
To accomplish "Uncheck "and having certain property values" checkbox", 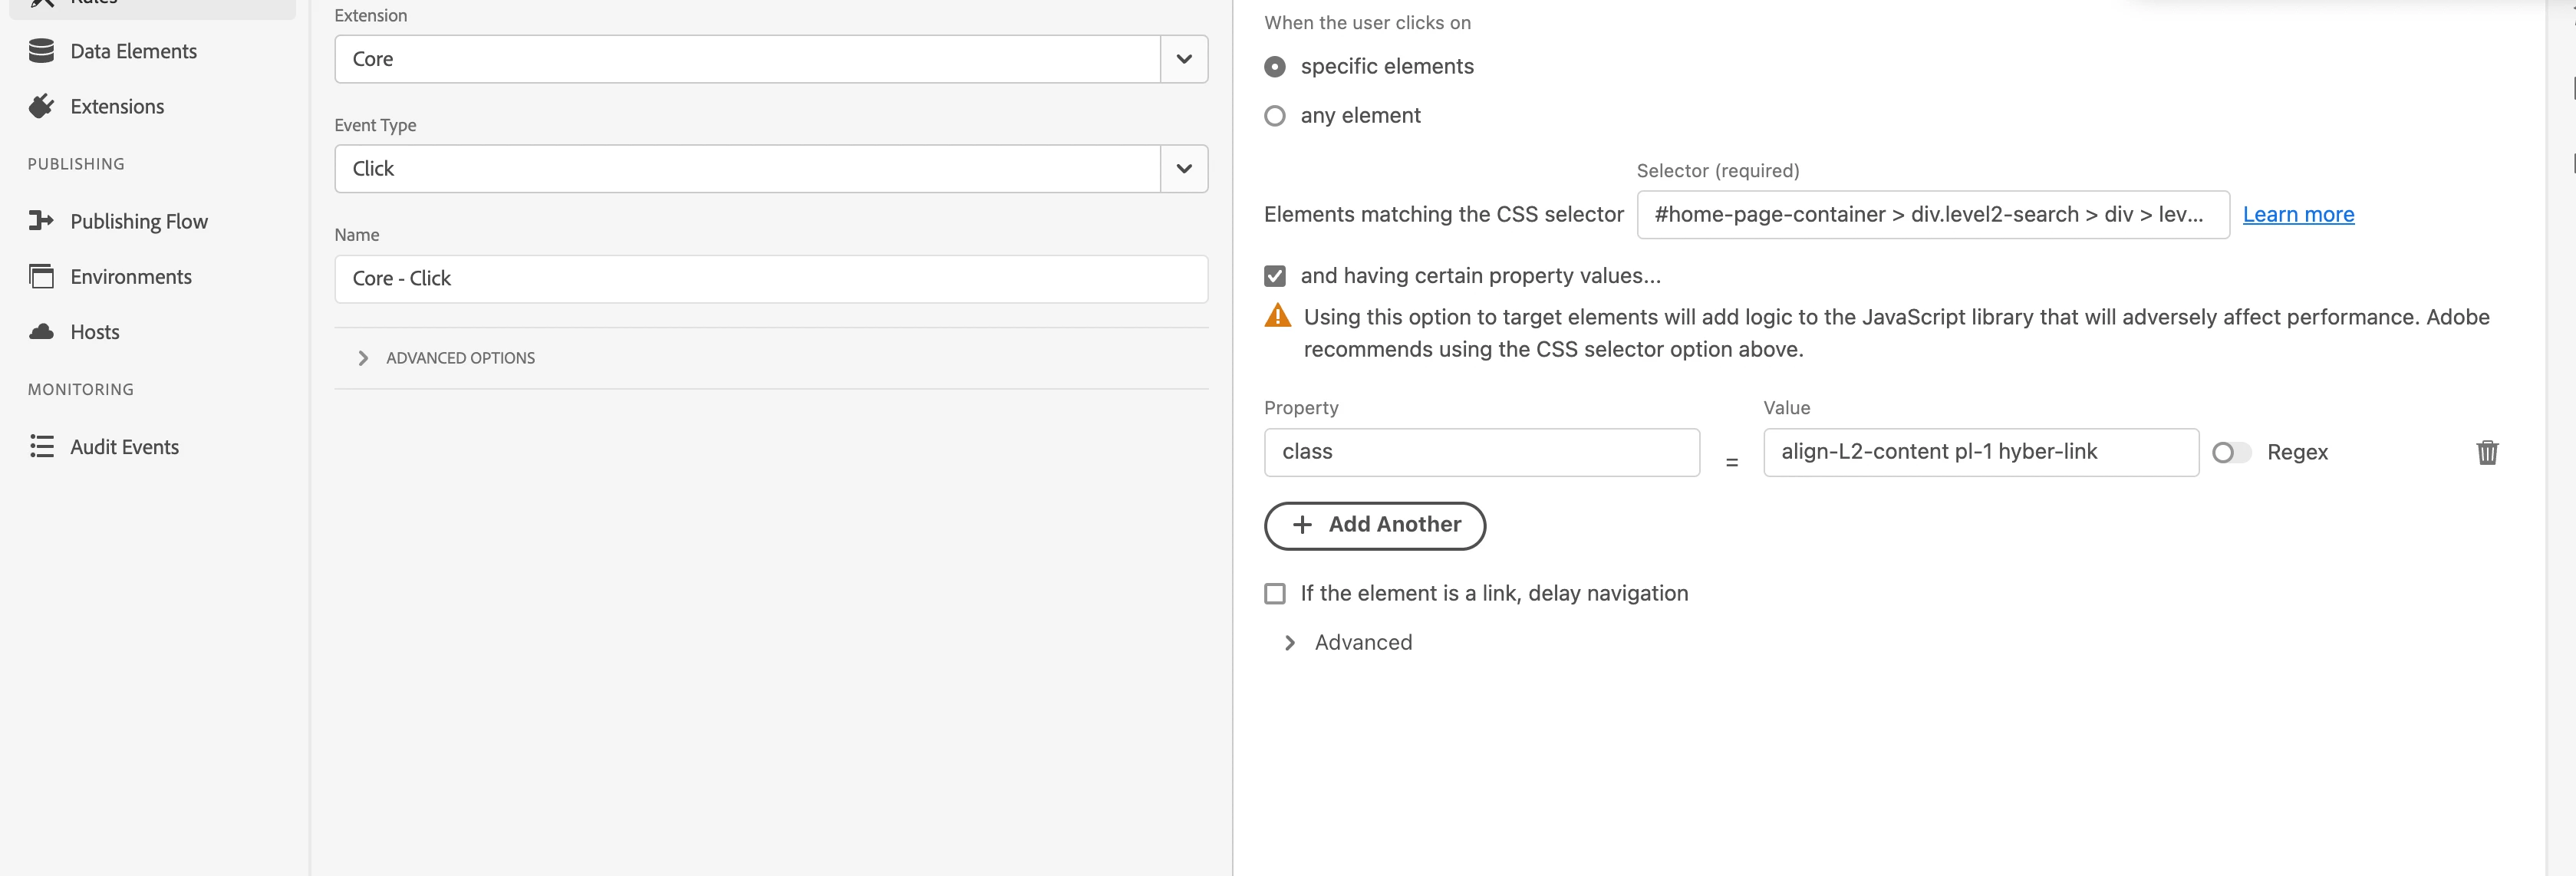I will click(x=1275, y=276).
